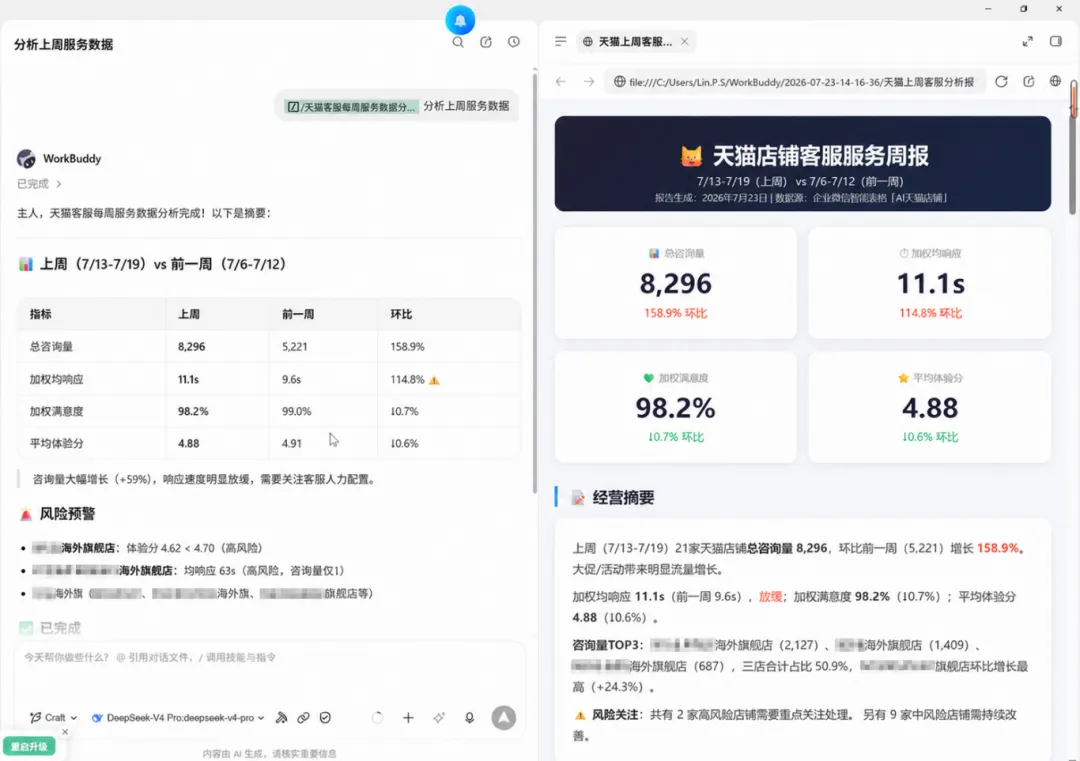Click the 环比 column header
The width and height of the screenshot is (1080, 761).
(x=401, y=314)
